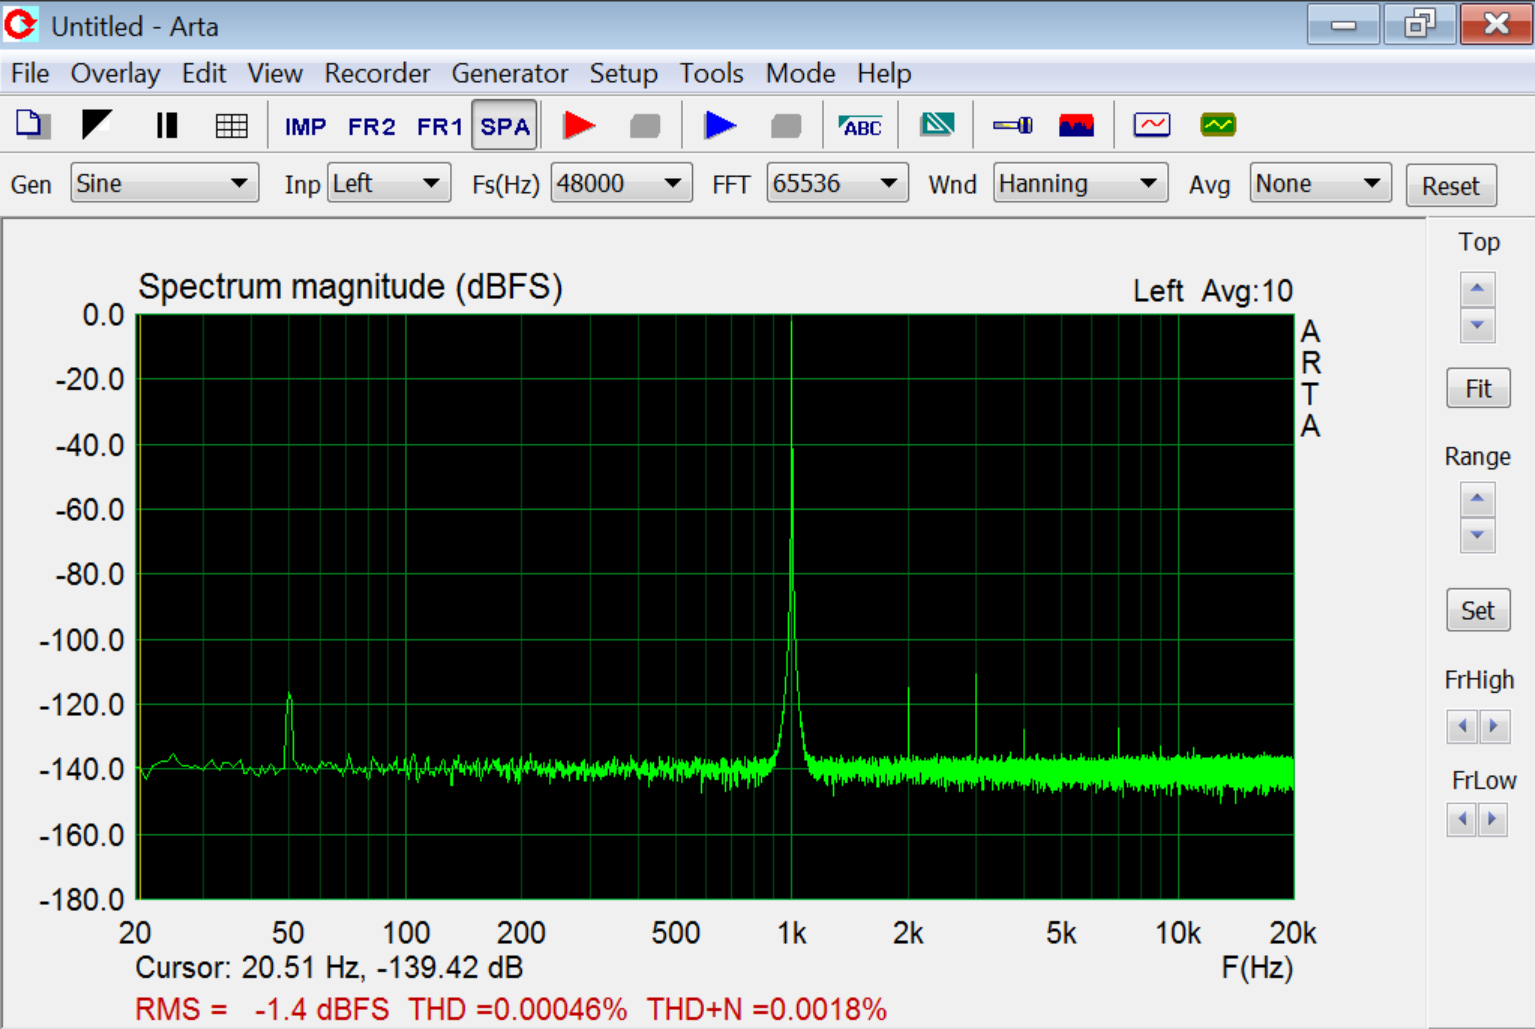
Task: Click the THD+N =0.0018% readout
Action: [x=766, y=1009]
